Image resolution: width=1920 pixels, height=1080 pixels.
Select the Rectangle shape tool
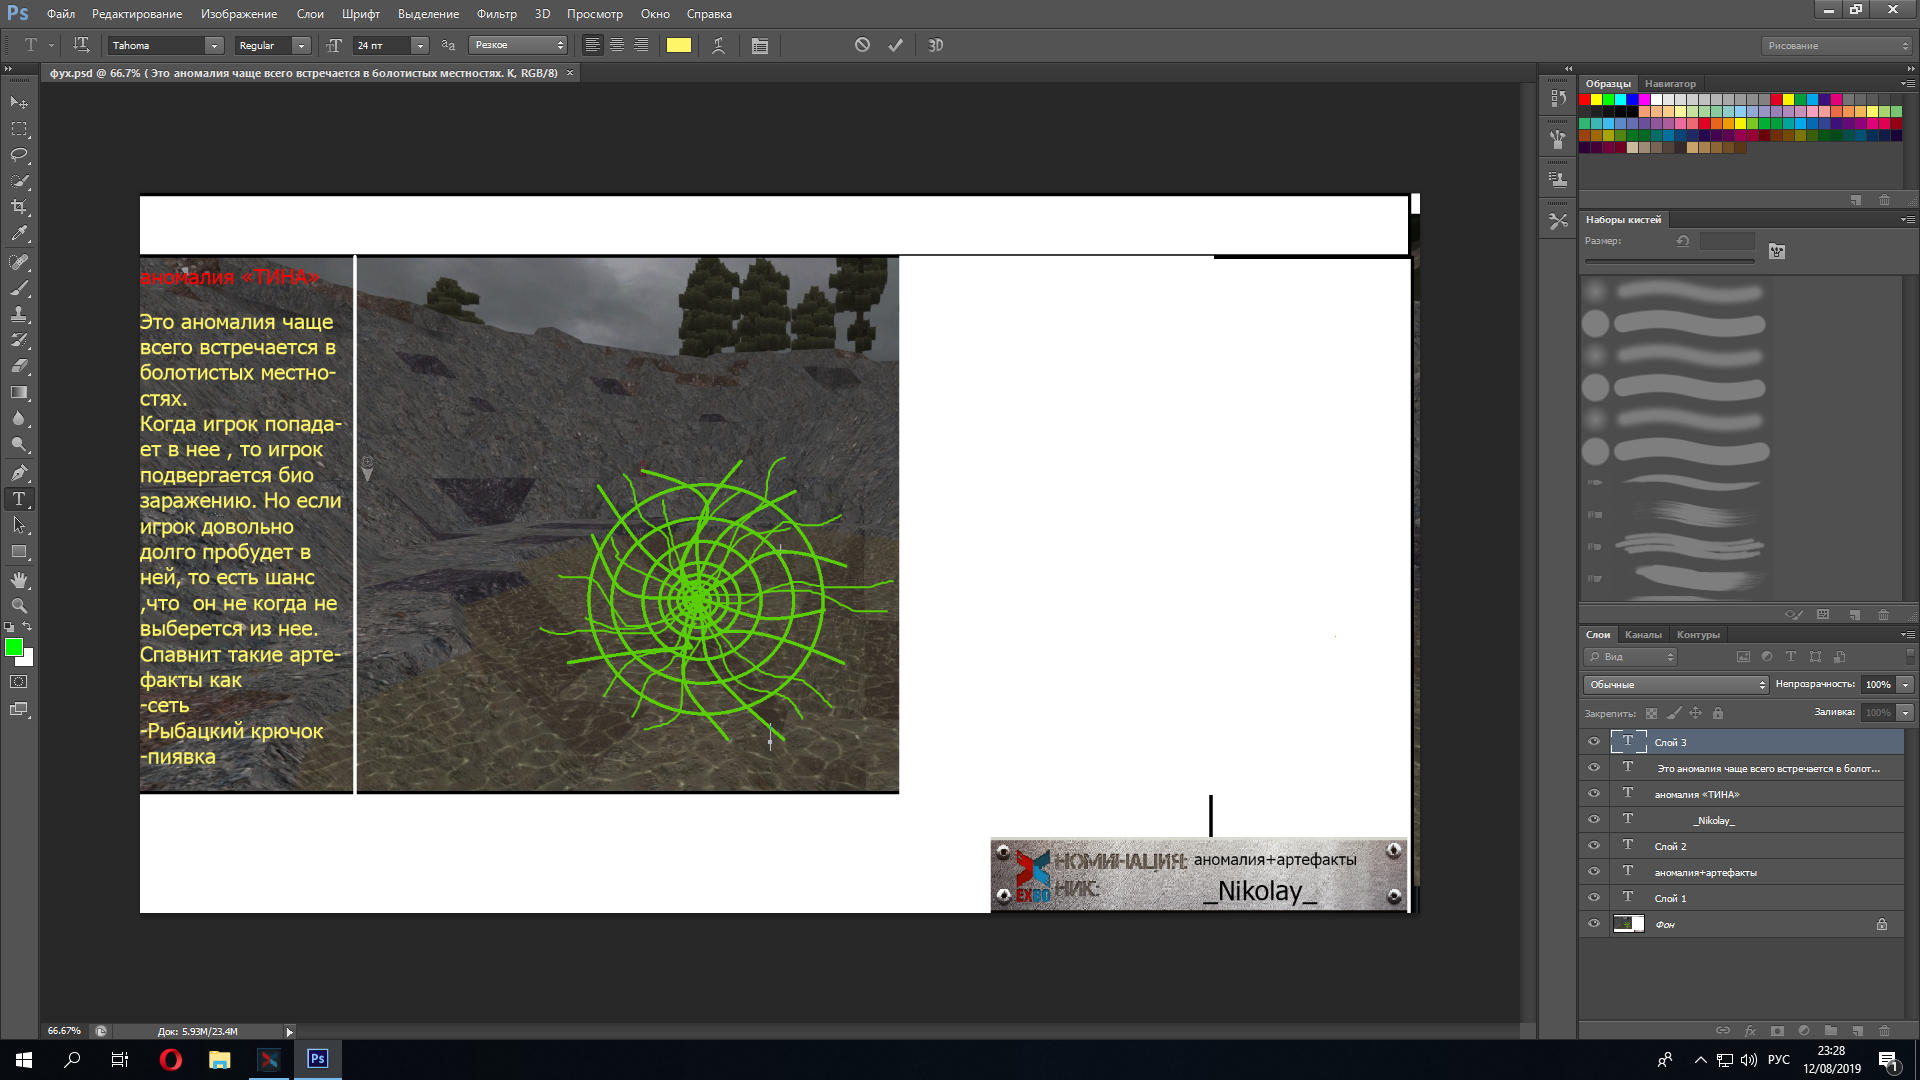[19, 552]
